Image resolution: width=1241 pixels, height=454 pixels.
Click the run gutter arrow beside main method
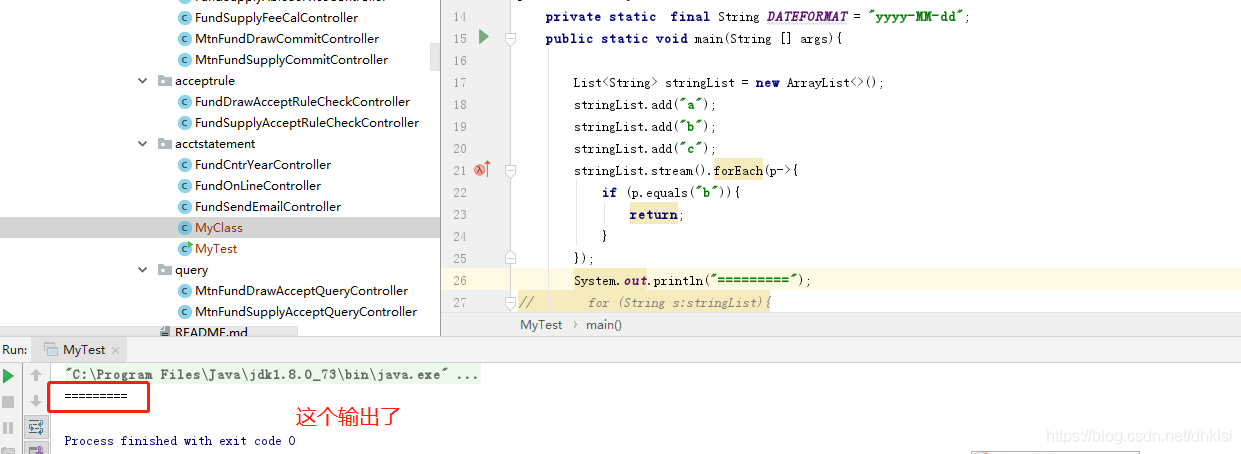(484, 37)
